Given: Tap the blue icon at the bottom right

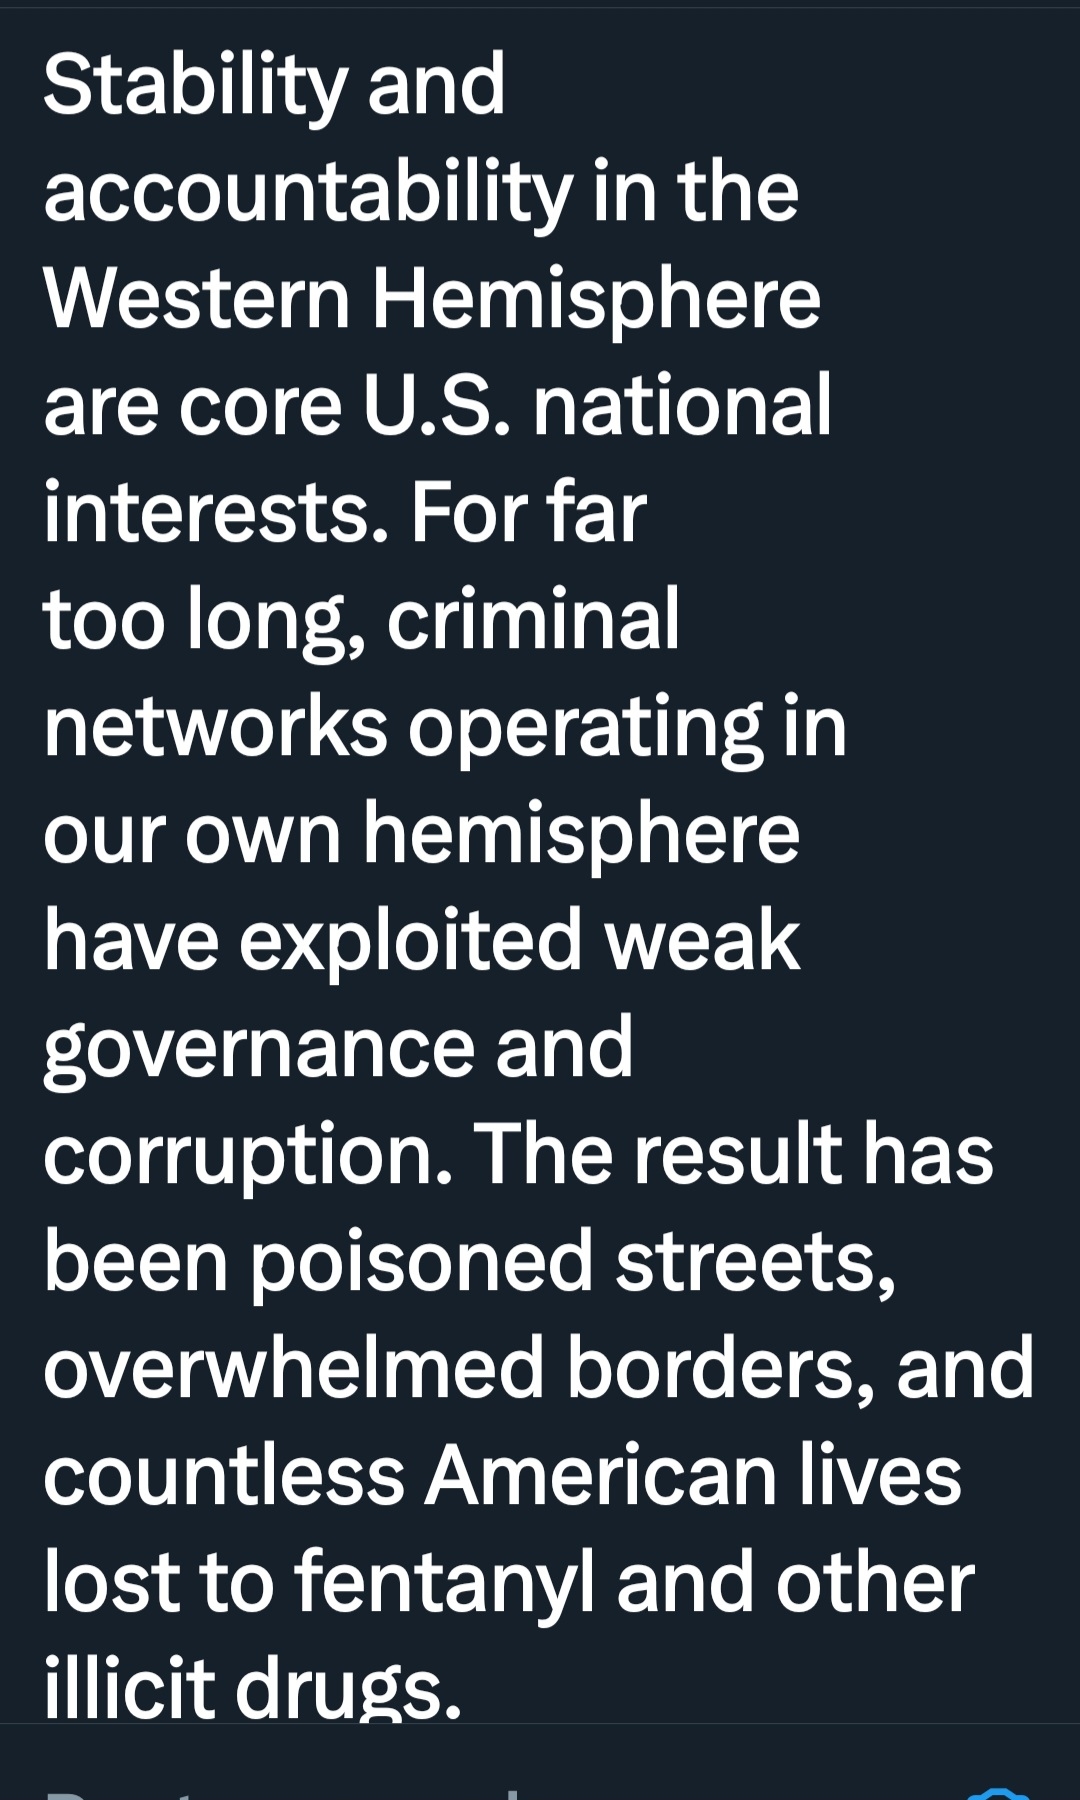Looking at the screenshot, I should coord(1000,1792).
